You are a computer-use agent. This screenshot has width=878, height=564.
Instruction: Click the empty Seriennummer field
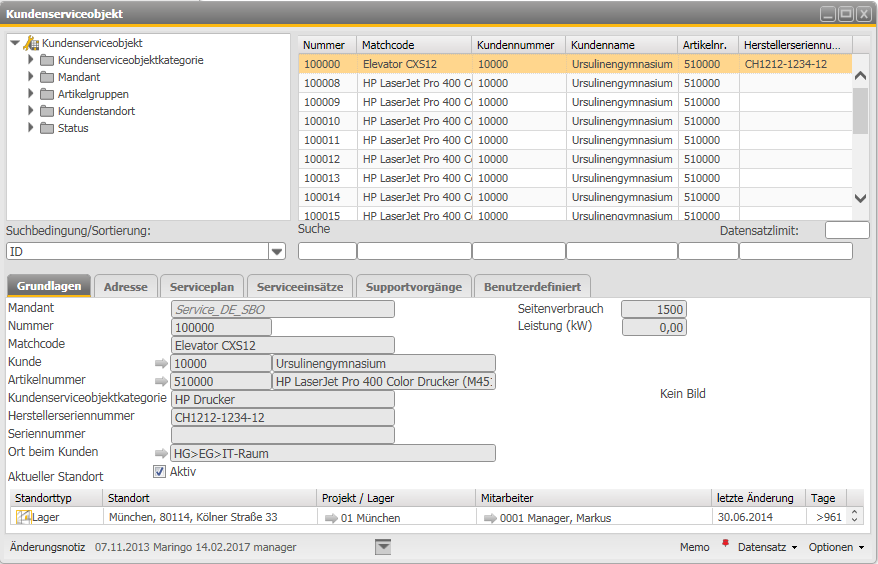pos(283,435)
